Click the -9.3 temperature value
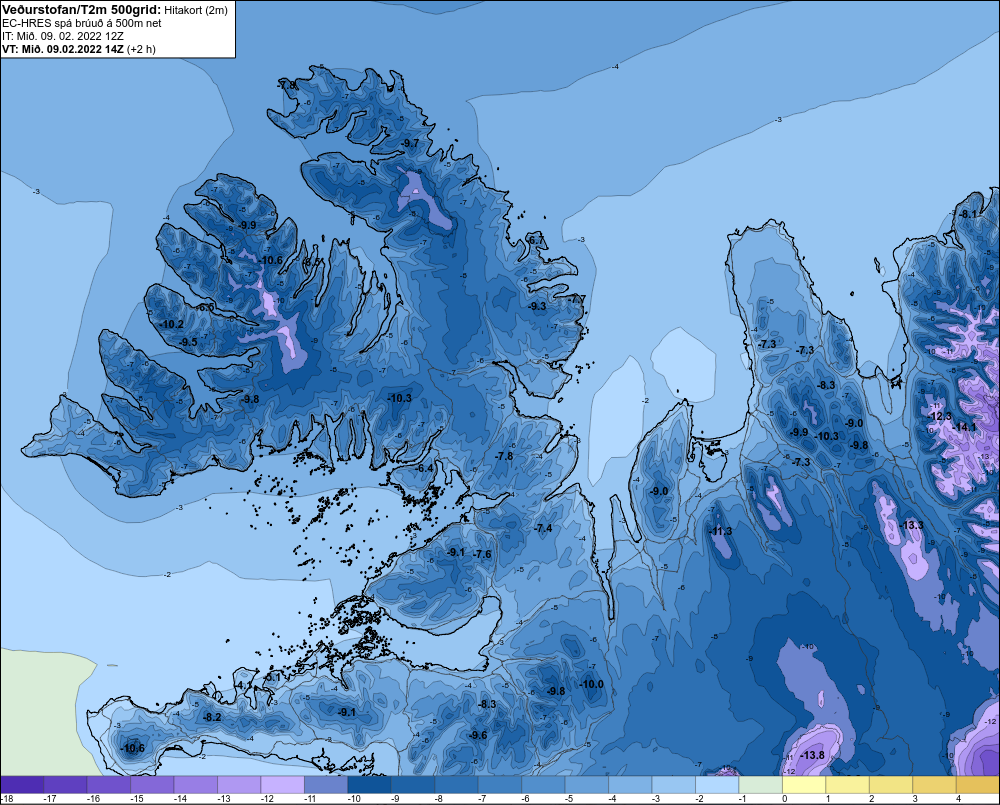 coord(537,306)
